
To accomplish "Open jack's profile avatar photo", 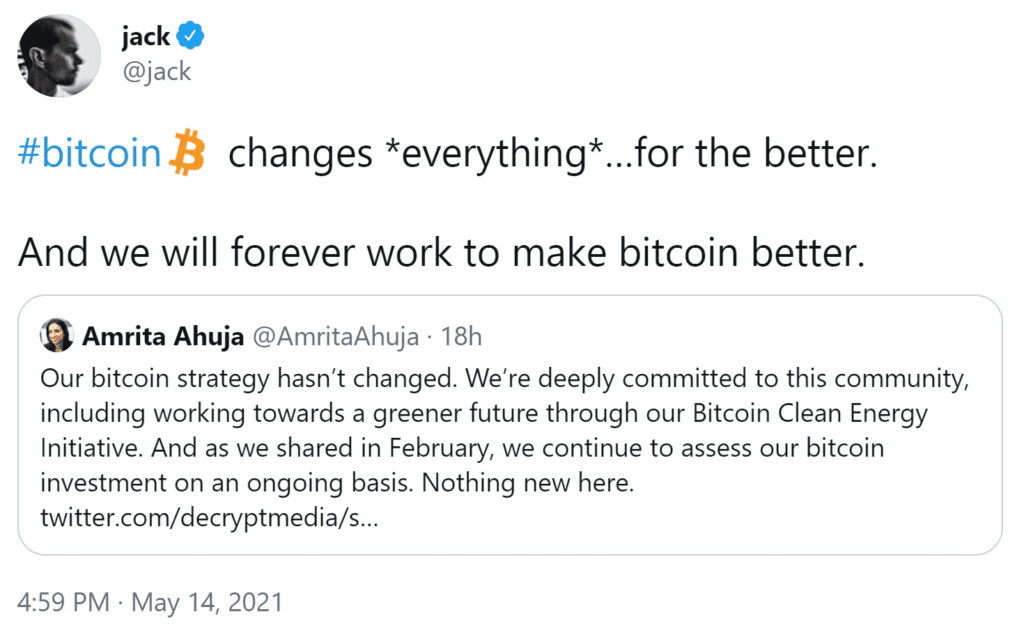I will pyautogui.click(x=58, y=55).
